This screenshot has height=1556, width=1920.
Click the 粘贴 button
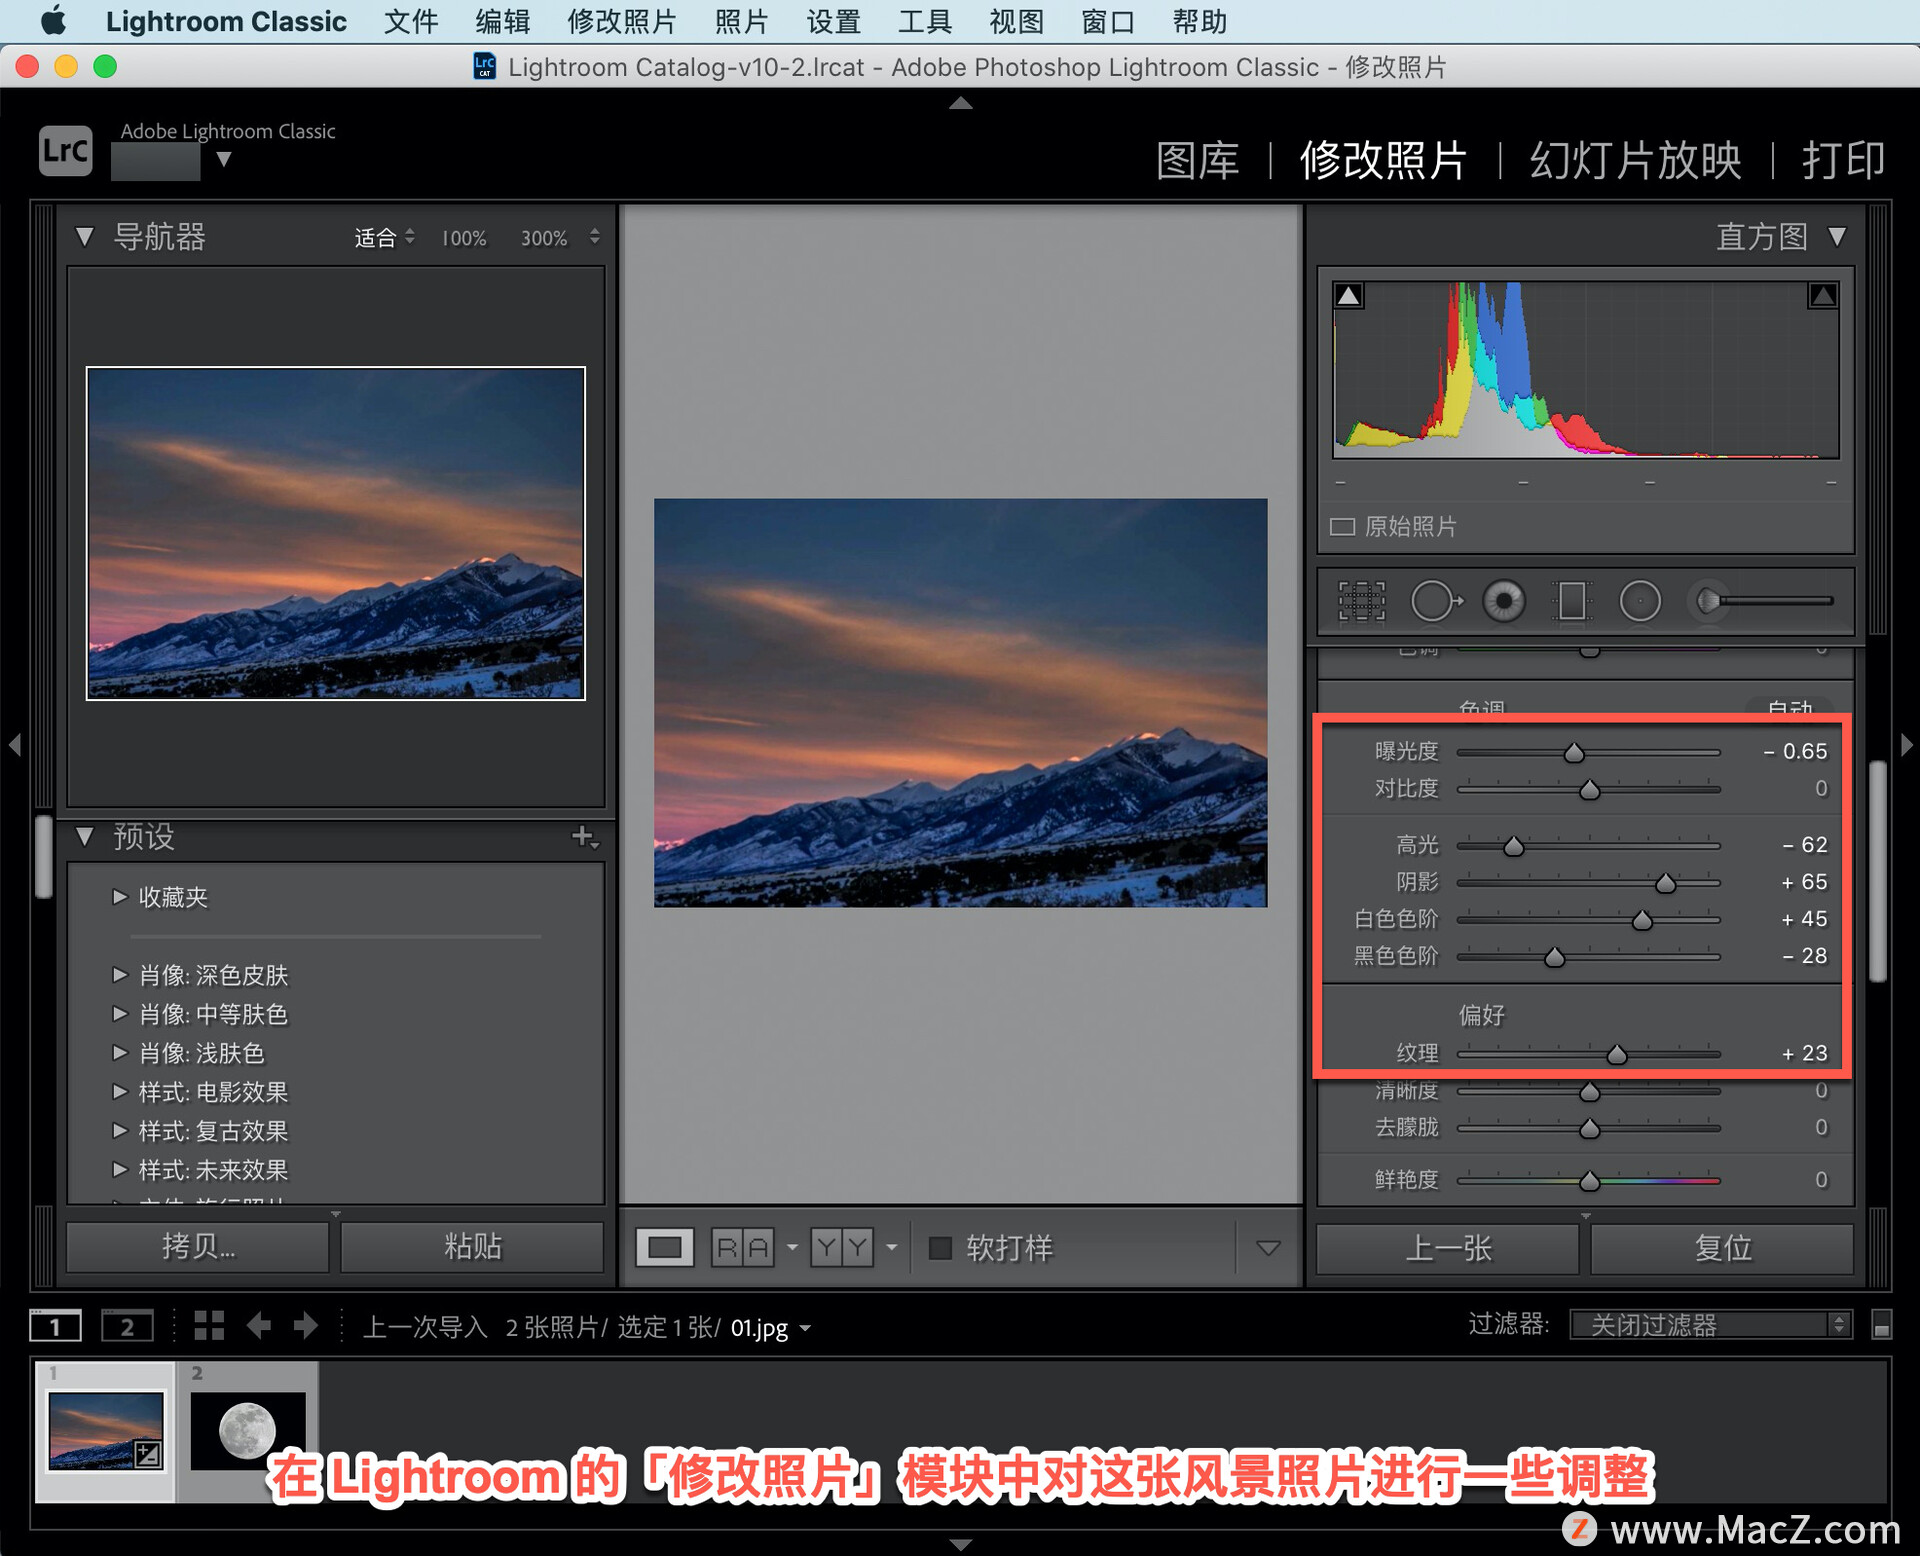[473, 1246]
